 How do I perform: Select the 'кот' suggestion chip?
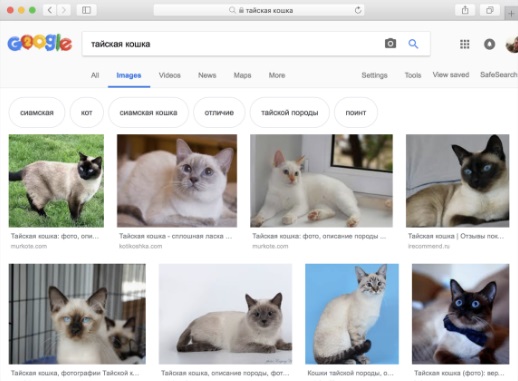click(87, 113)
